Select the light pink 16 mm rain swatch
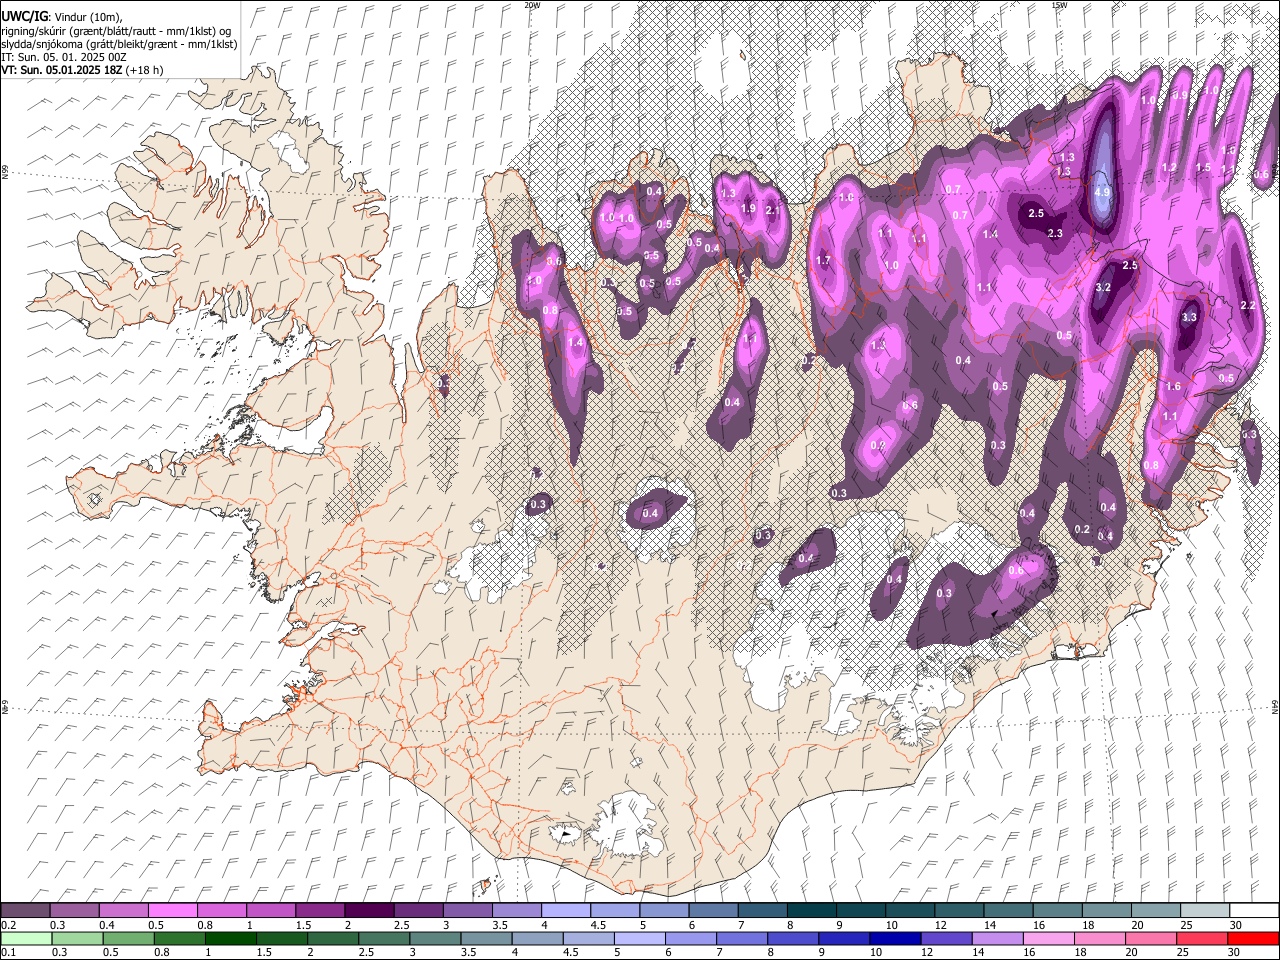 pyautogui.click(x=1048, y=939)
